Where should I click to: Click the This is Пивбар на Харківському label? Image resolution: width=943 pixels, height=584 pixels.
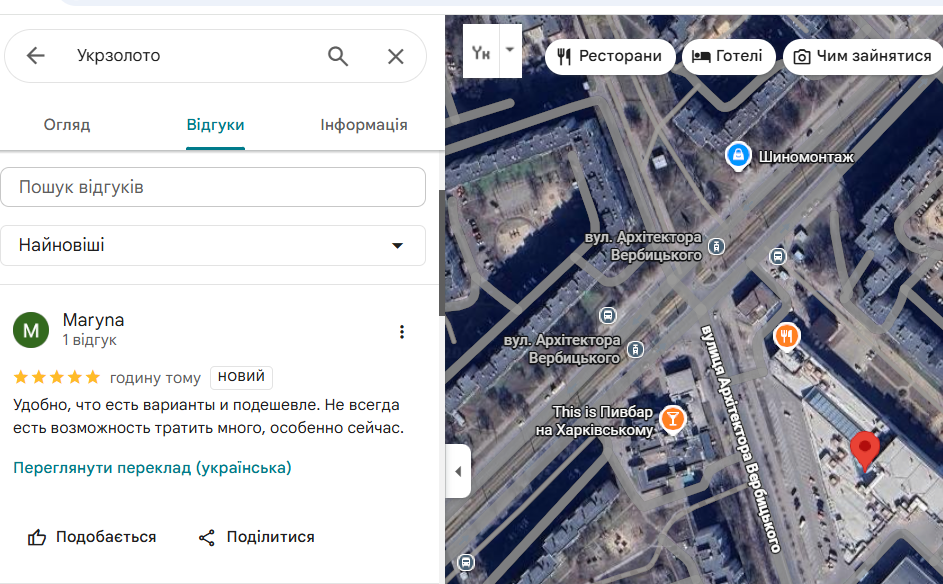click(595, 421)
